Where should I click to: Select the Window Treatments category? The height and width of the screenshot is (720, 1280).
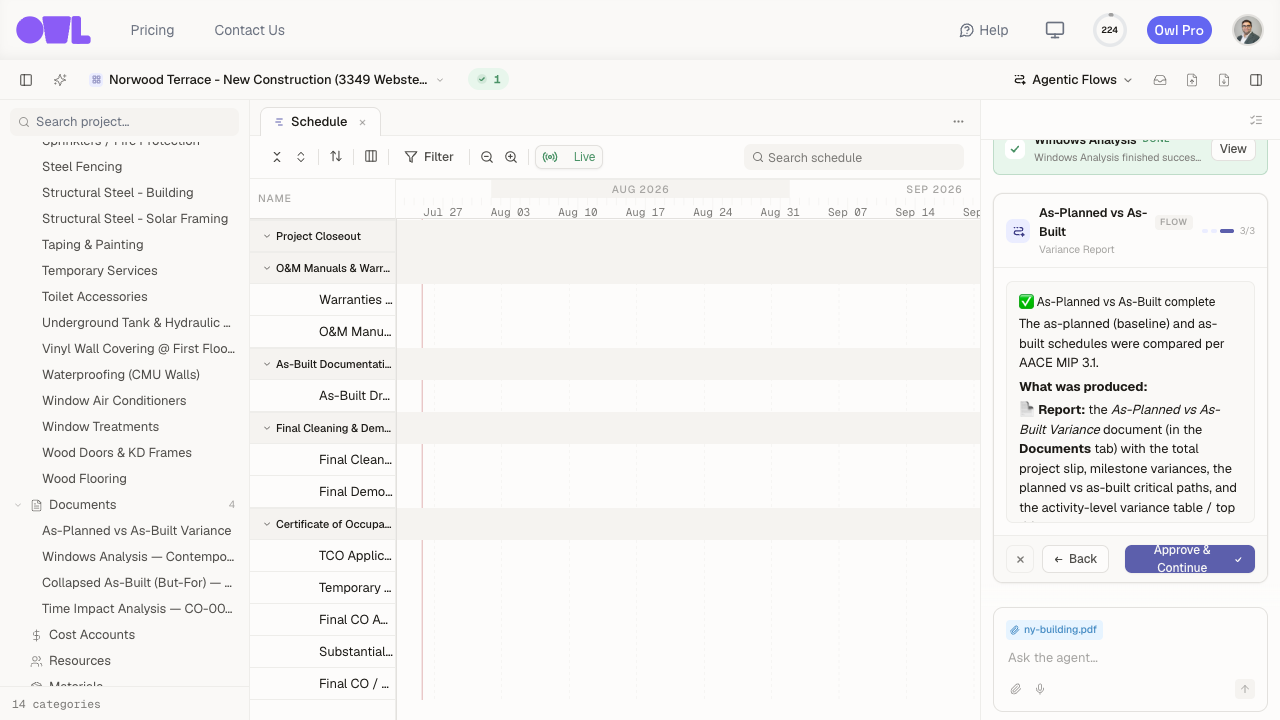tap(101, 427)
